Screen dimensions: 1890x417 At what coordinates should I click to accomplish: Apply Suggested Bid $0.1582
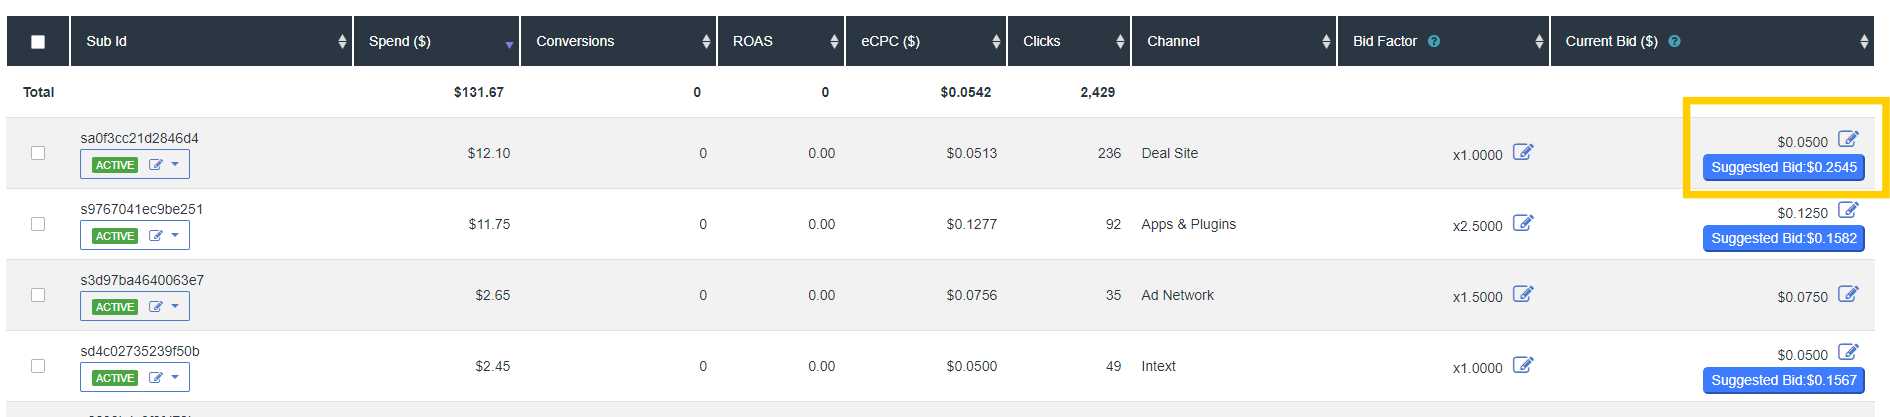1783,238
